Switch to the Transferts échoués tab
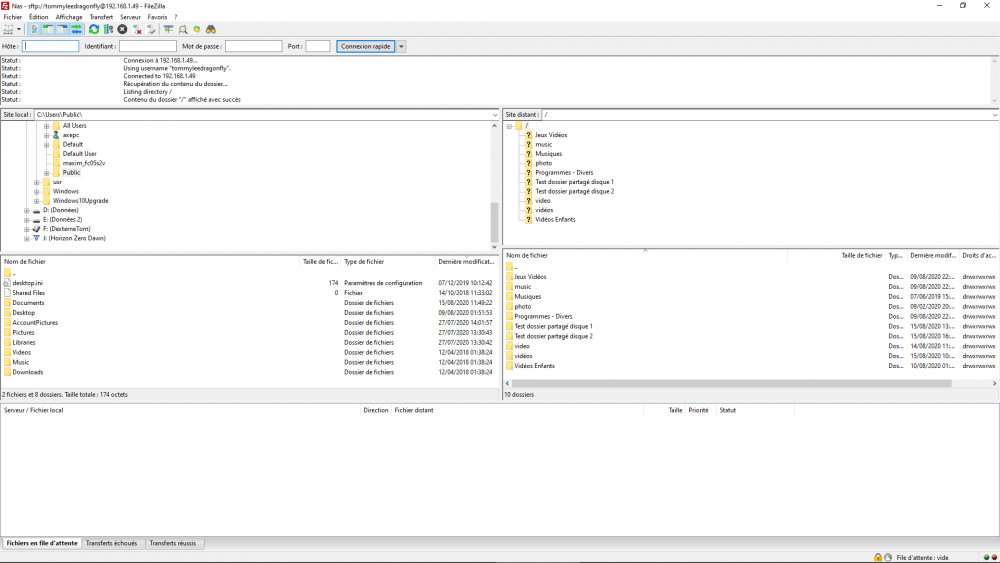 click(x=112, y=544)
